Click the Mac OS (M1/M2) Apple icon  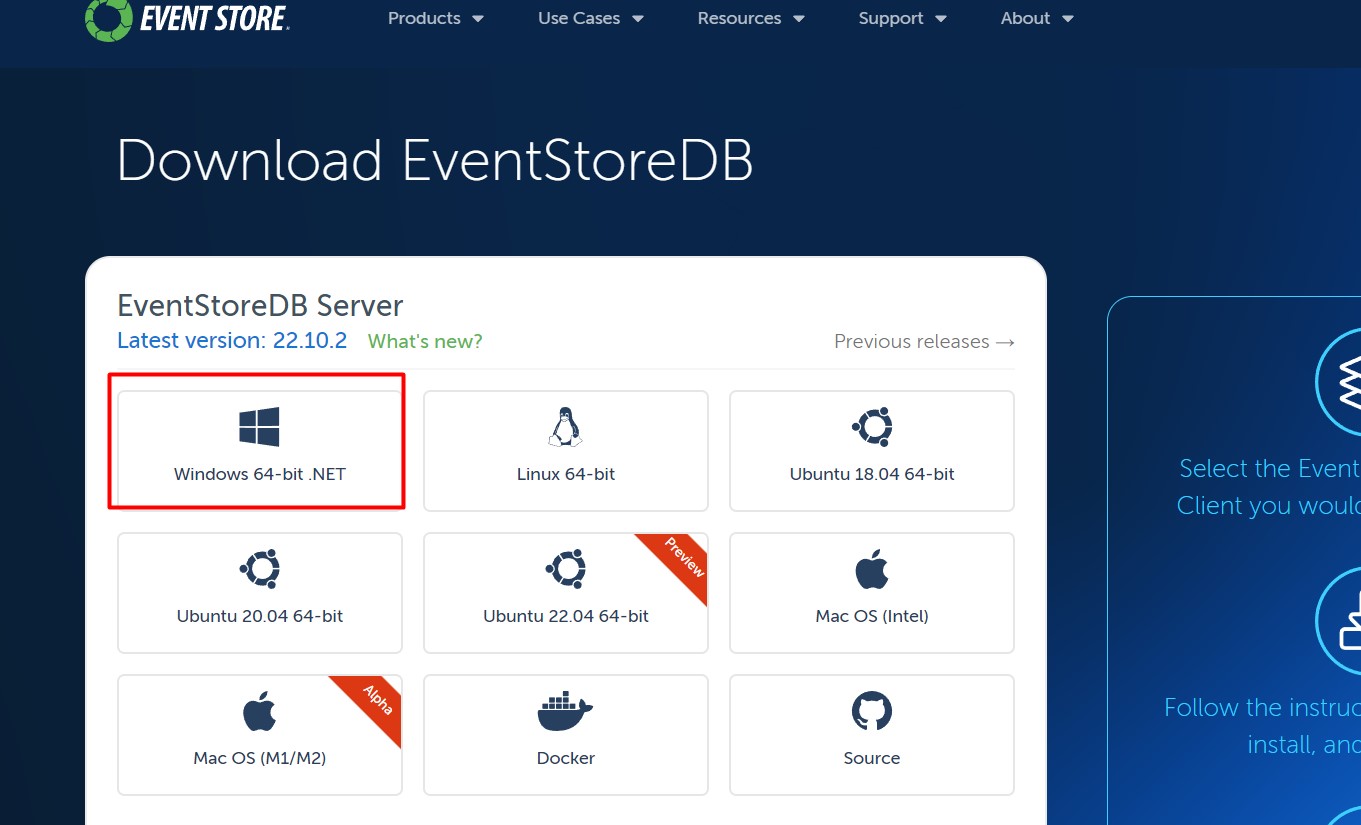pyautogui.click(x=259, y=710)
